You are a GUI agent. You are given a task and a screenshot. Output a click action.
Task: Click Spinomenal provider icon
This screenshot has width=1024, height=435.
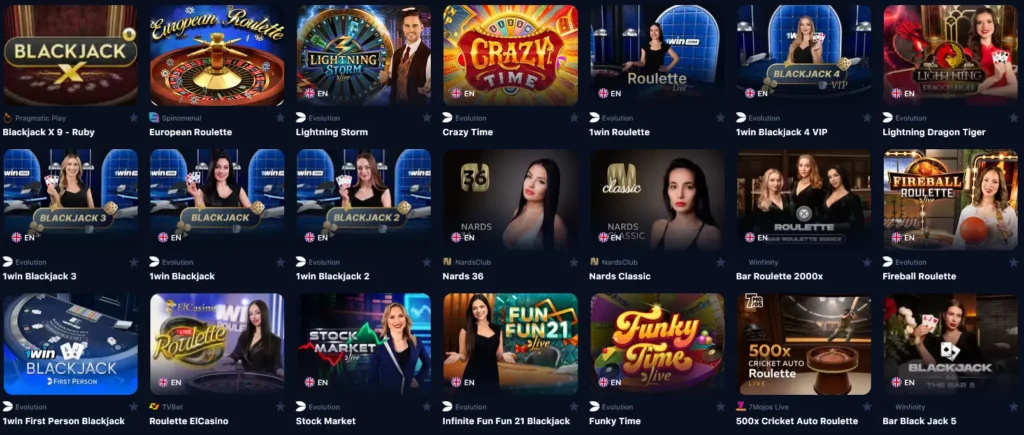click(154, 118)
